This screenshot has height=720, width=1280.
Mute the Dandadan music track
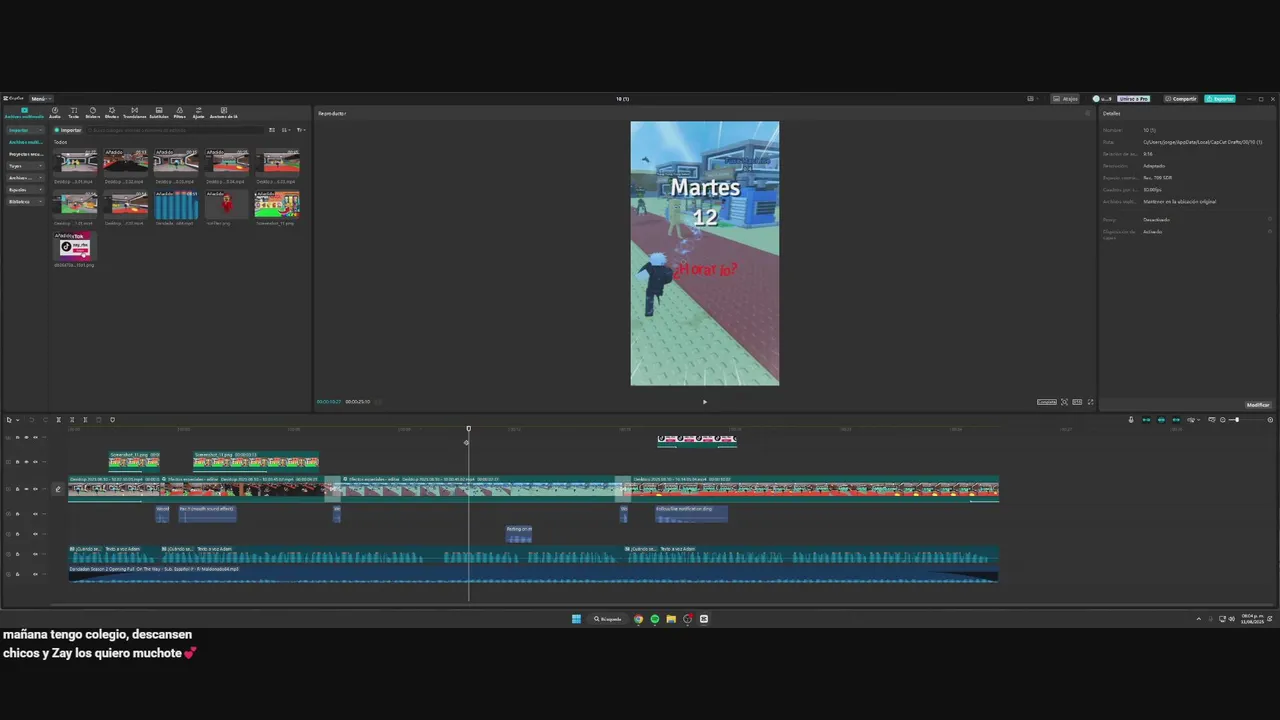pos(35,574)
